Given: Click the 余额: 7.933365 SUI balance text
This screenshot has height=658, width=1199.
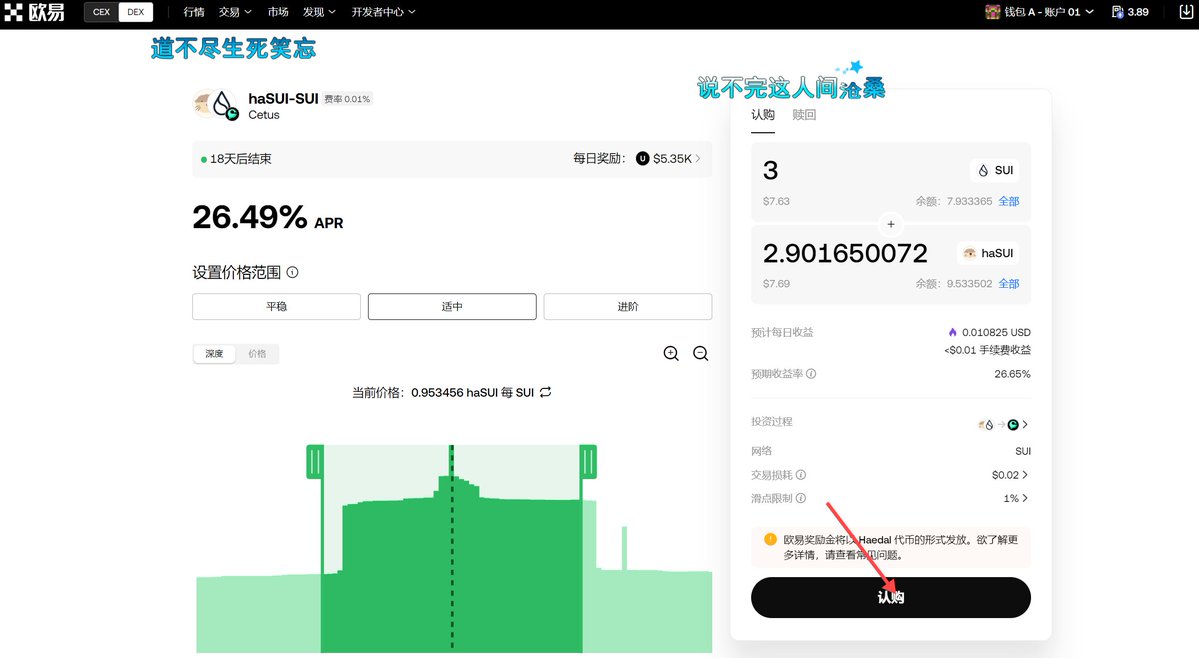Looking at the screenshot, I should (x=954, y=201).
